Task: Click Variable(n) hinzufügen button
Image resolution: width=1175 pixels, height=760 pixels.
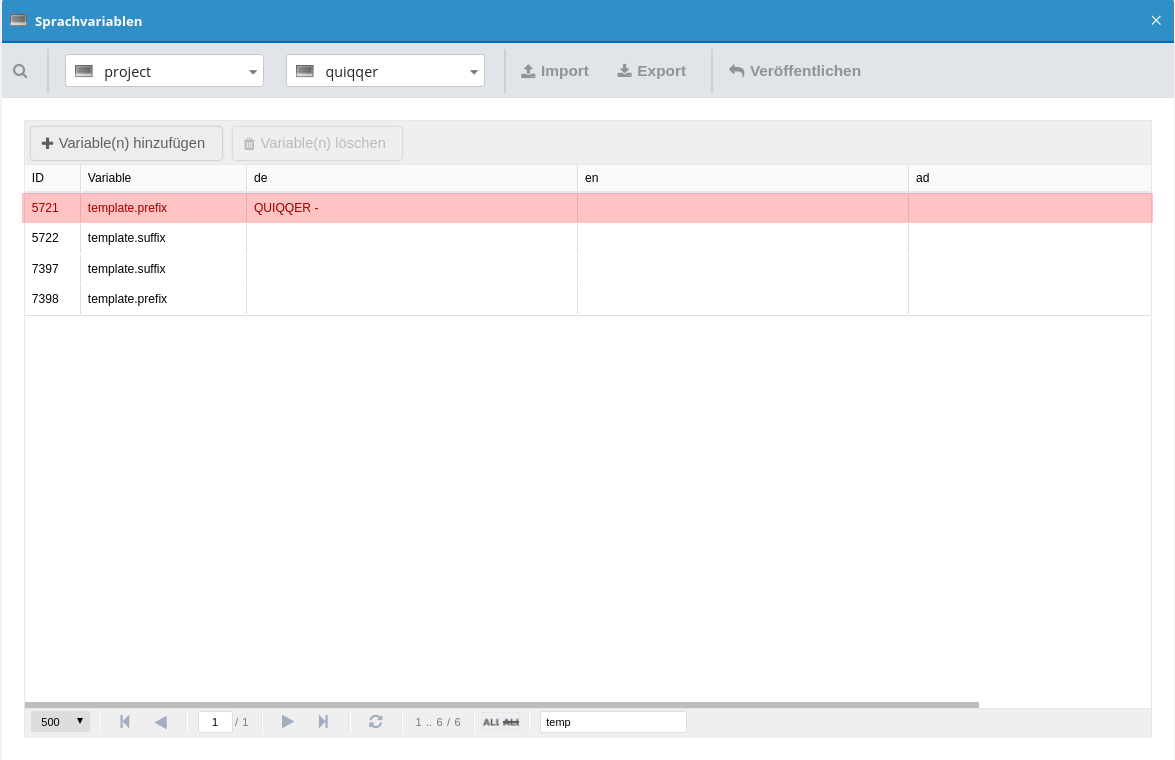Action: pyautogui.click(x=126, y=143)
